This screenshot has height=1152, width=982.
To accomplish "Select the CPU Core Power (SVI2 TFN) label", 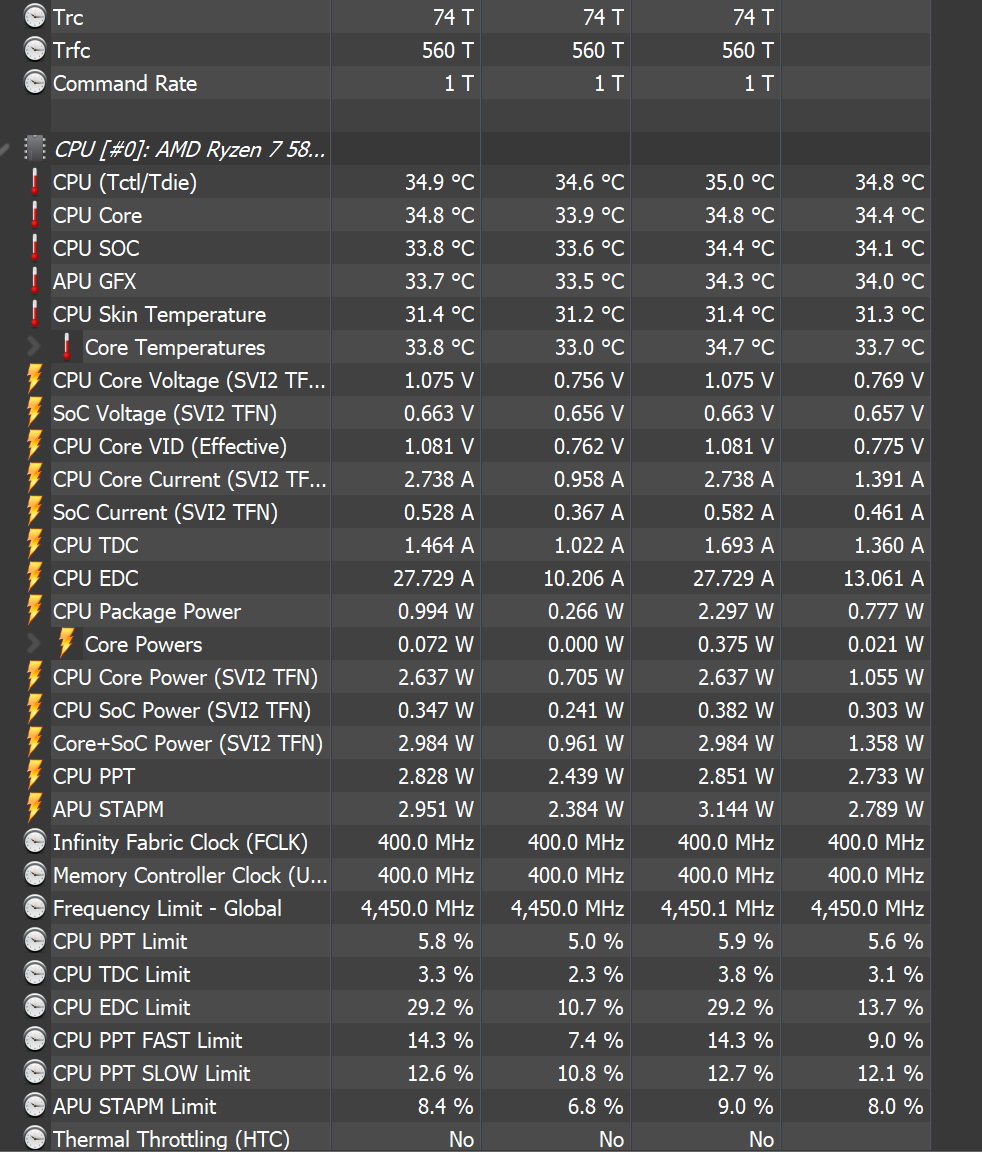I will pos(185,677).
